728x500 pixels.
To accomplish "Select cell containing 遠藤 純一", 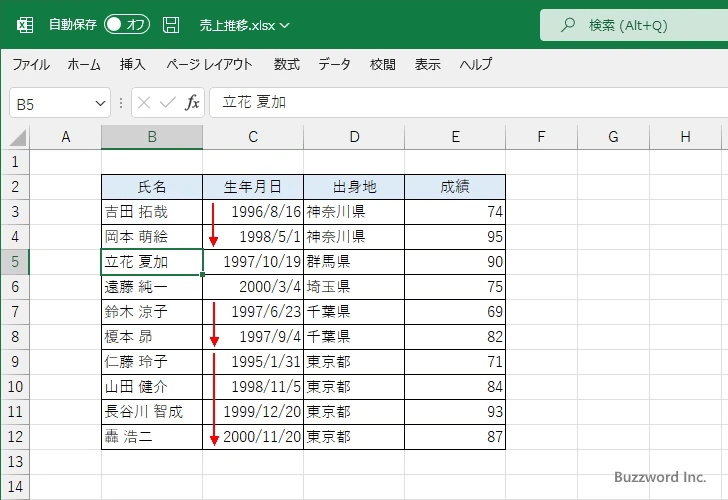I will (152, 287).
